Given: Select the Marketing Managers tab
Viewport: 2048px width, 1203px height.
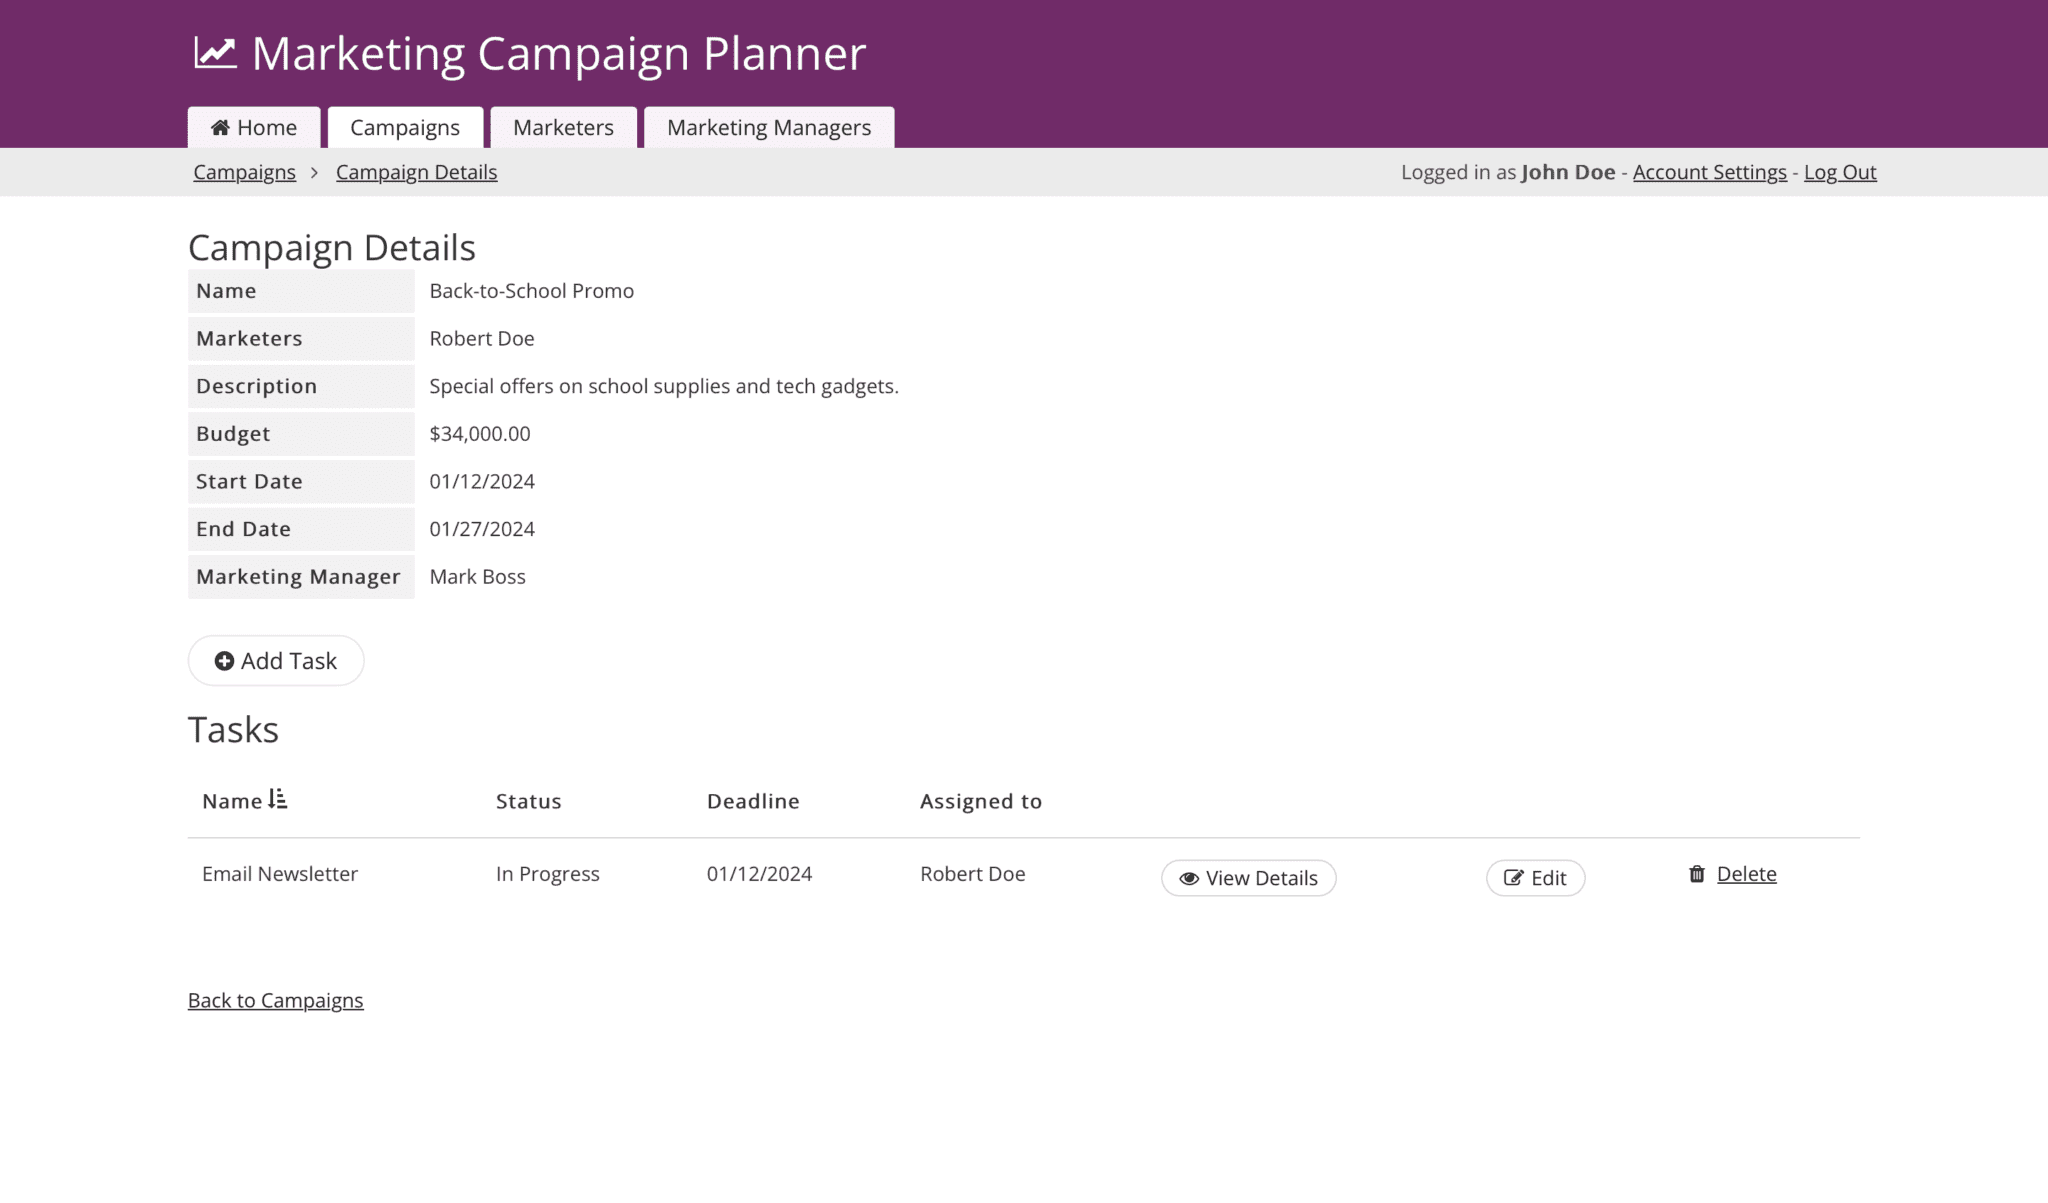Looking at the screenshot, I should tap(768, 127).
